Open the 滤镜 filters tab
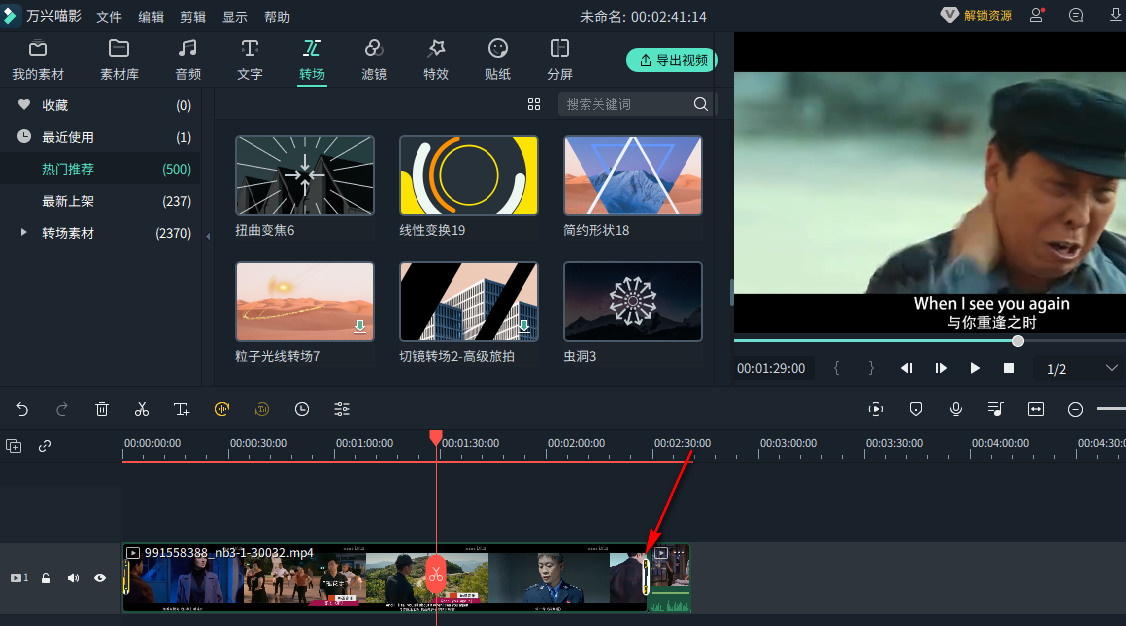 (374, 60)
